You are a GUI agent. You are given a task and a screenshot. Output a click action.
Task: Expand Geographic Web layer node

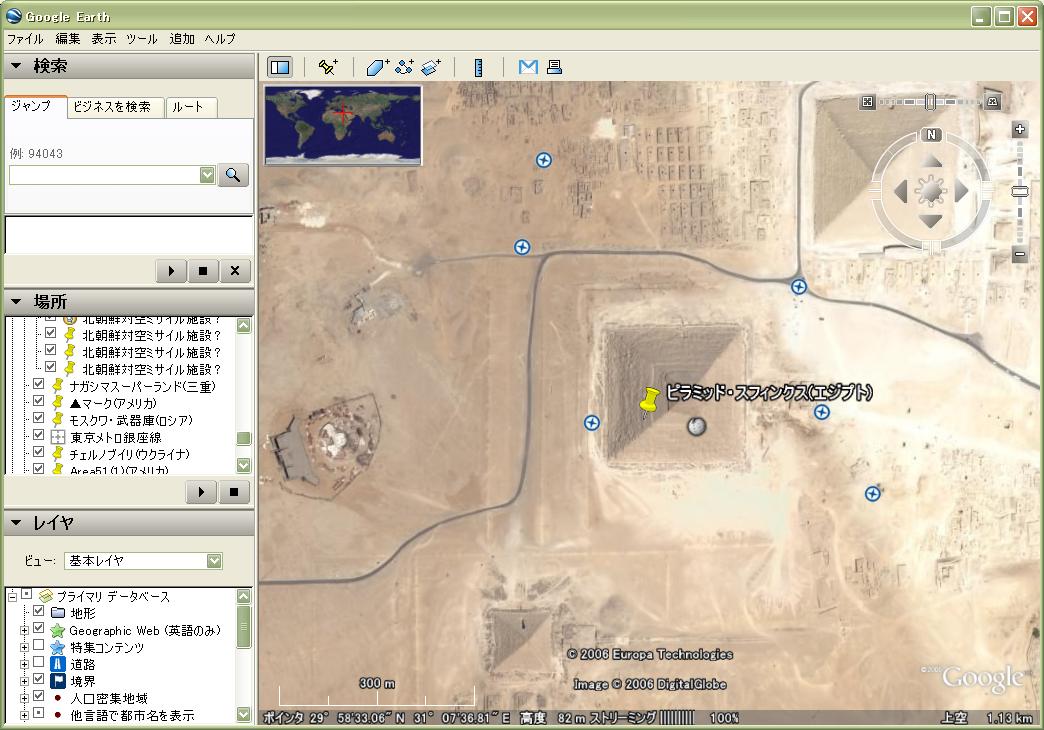pos(25,630)
